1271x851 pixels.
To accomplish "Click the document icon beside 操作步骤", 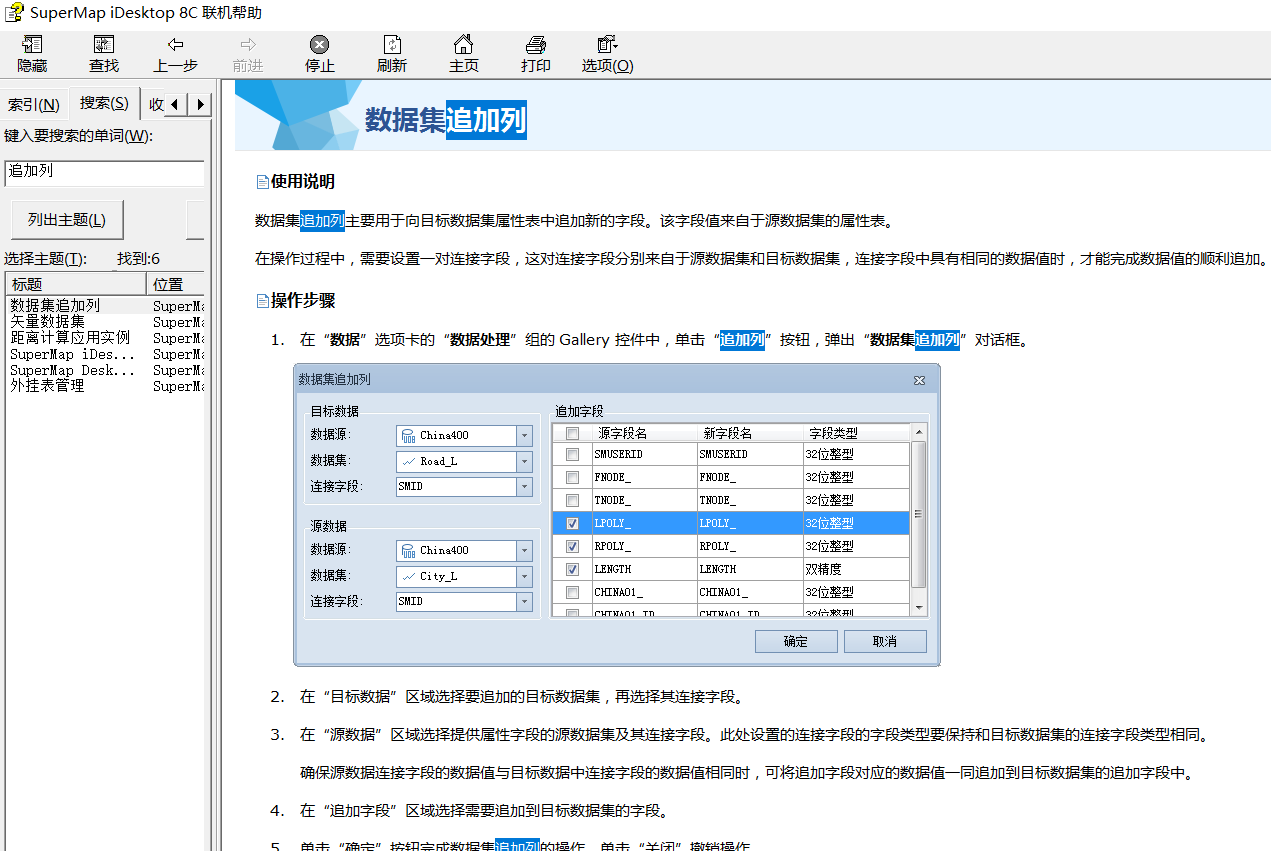I will click(x=262, y=301).
